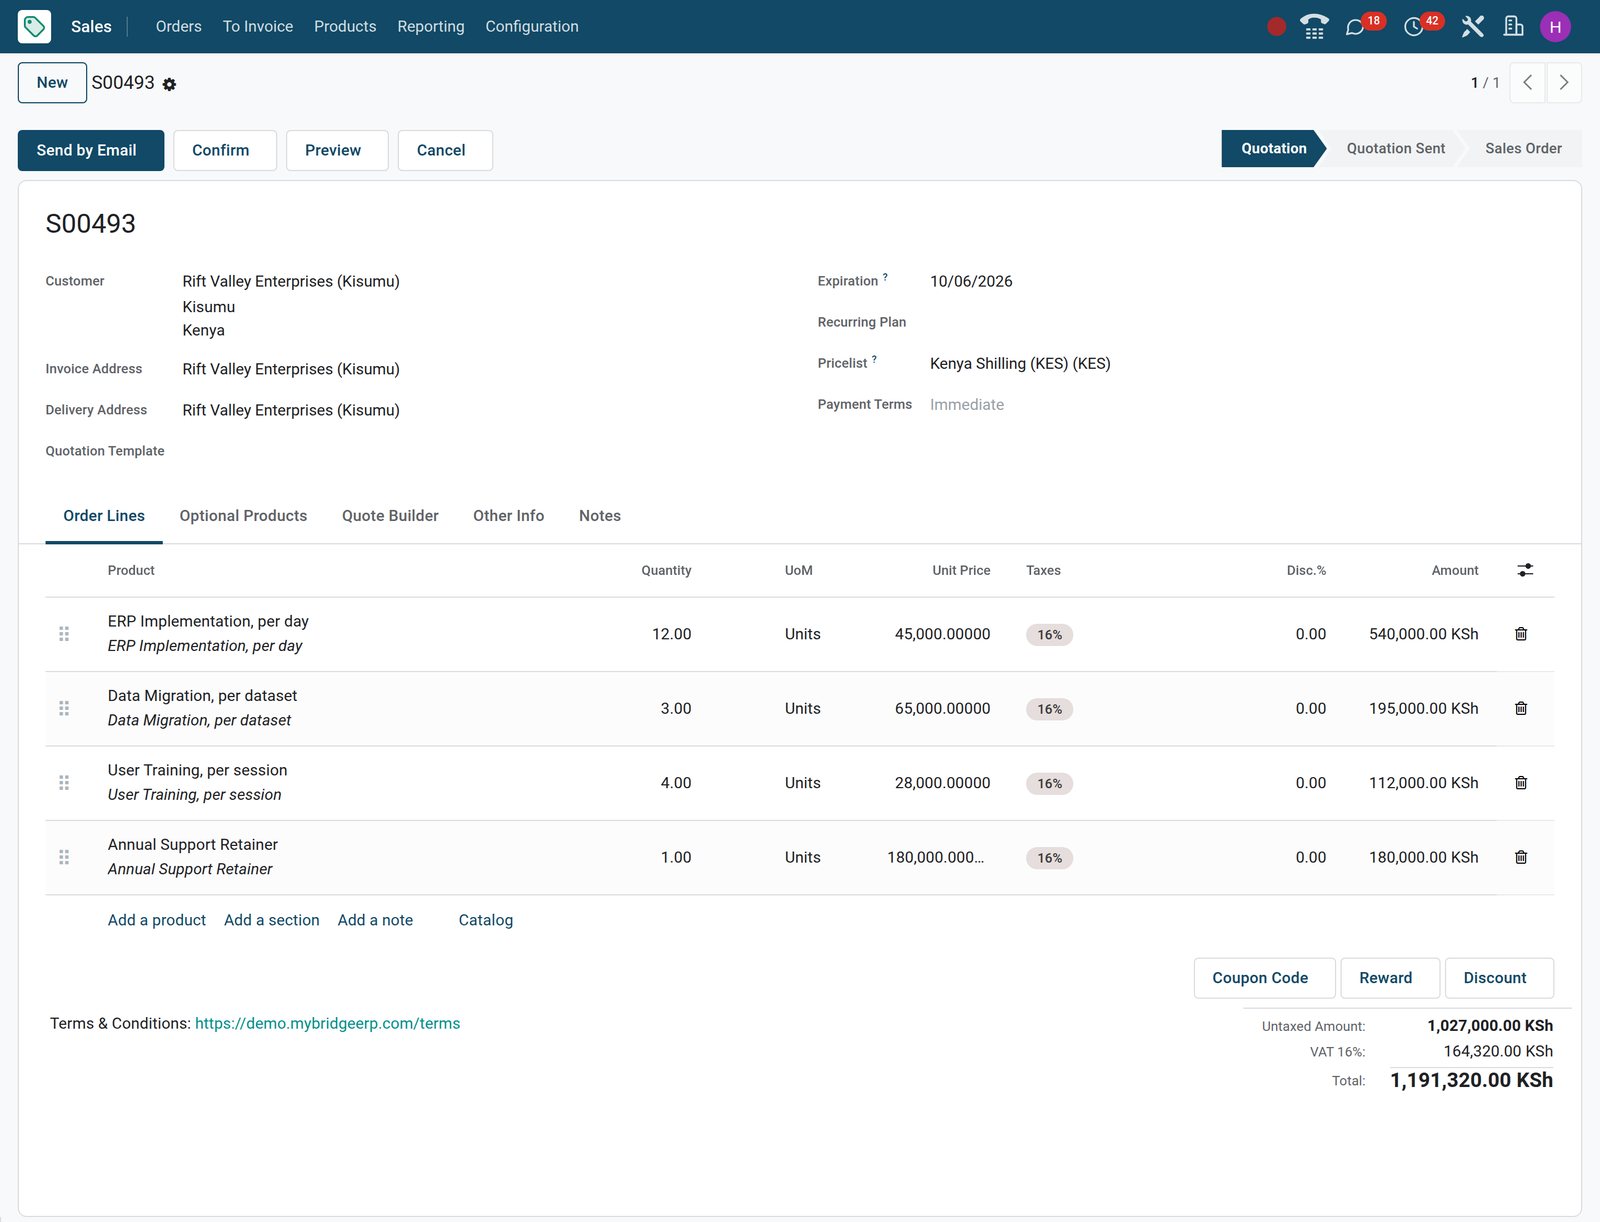1600x1222 pixels.
Task: Open the user avatar H menu
Action: point(1555,27)
